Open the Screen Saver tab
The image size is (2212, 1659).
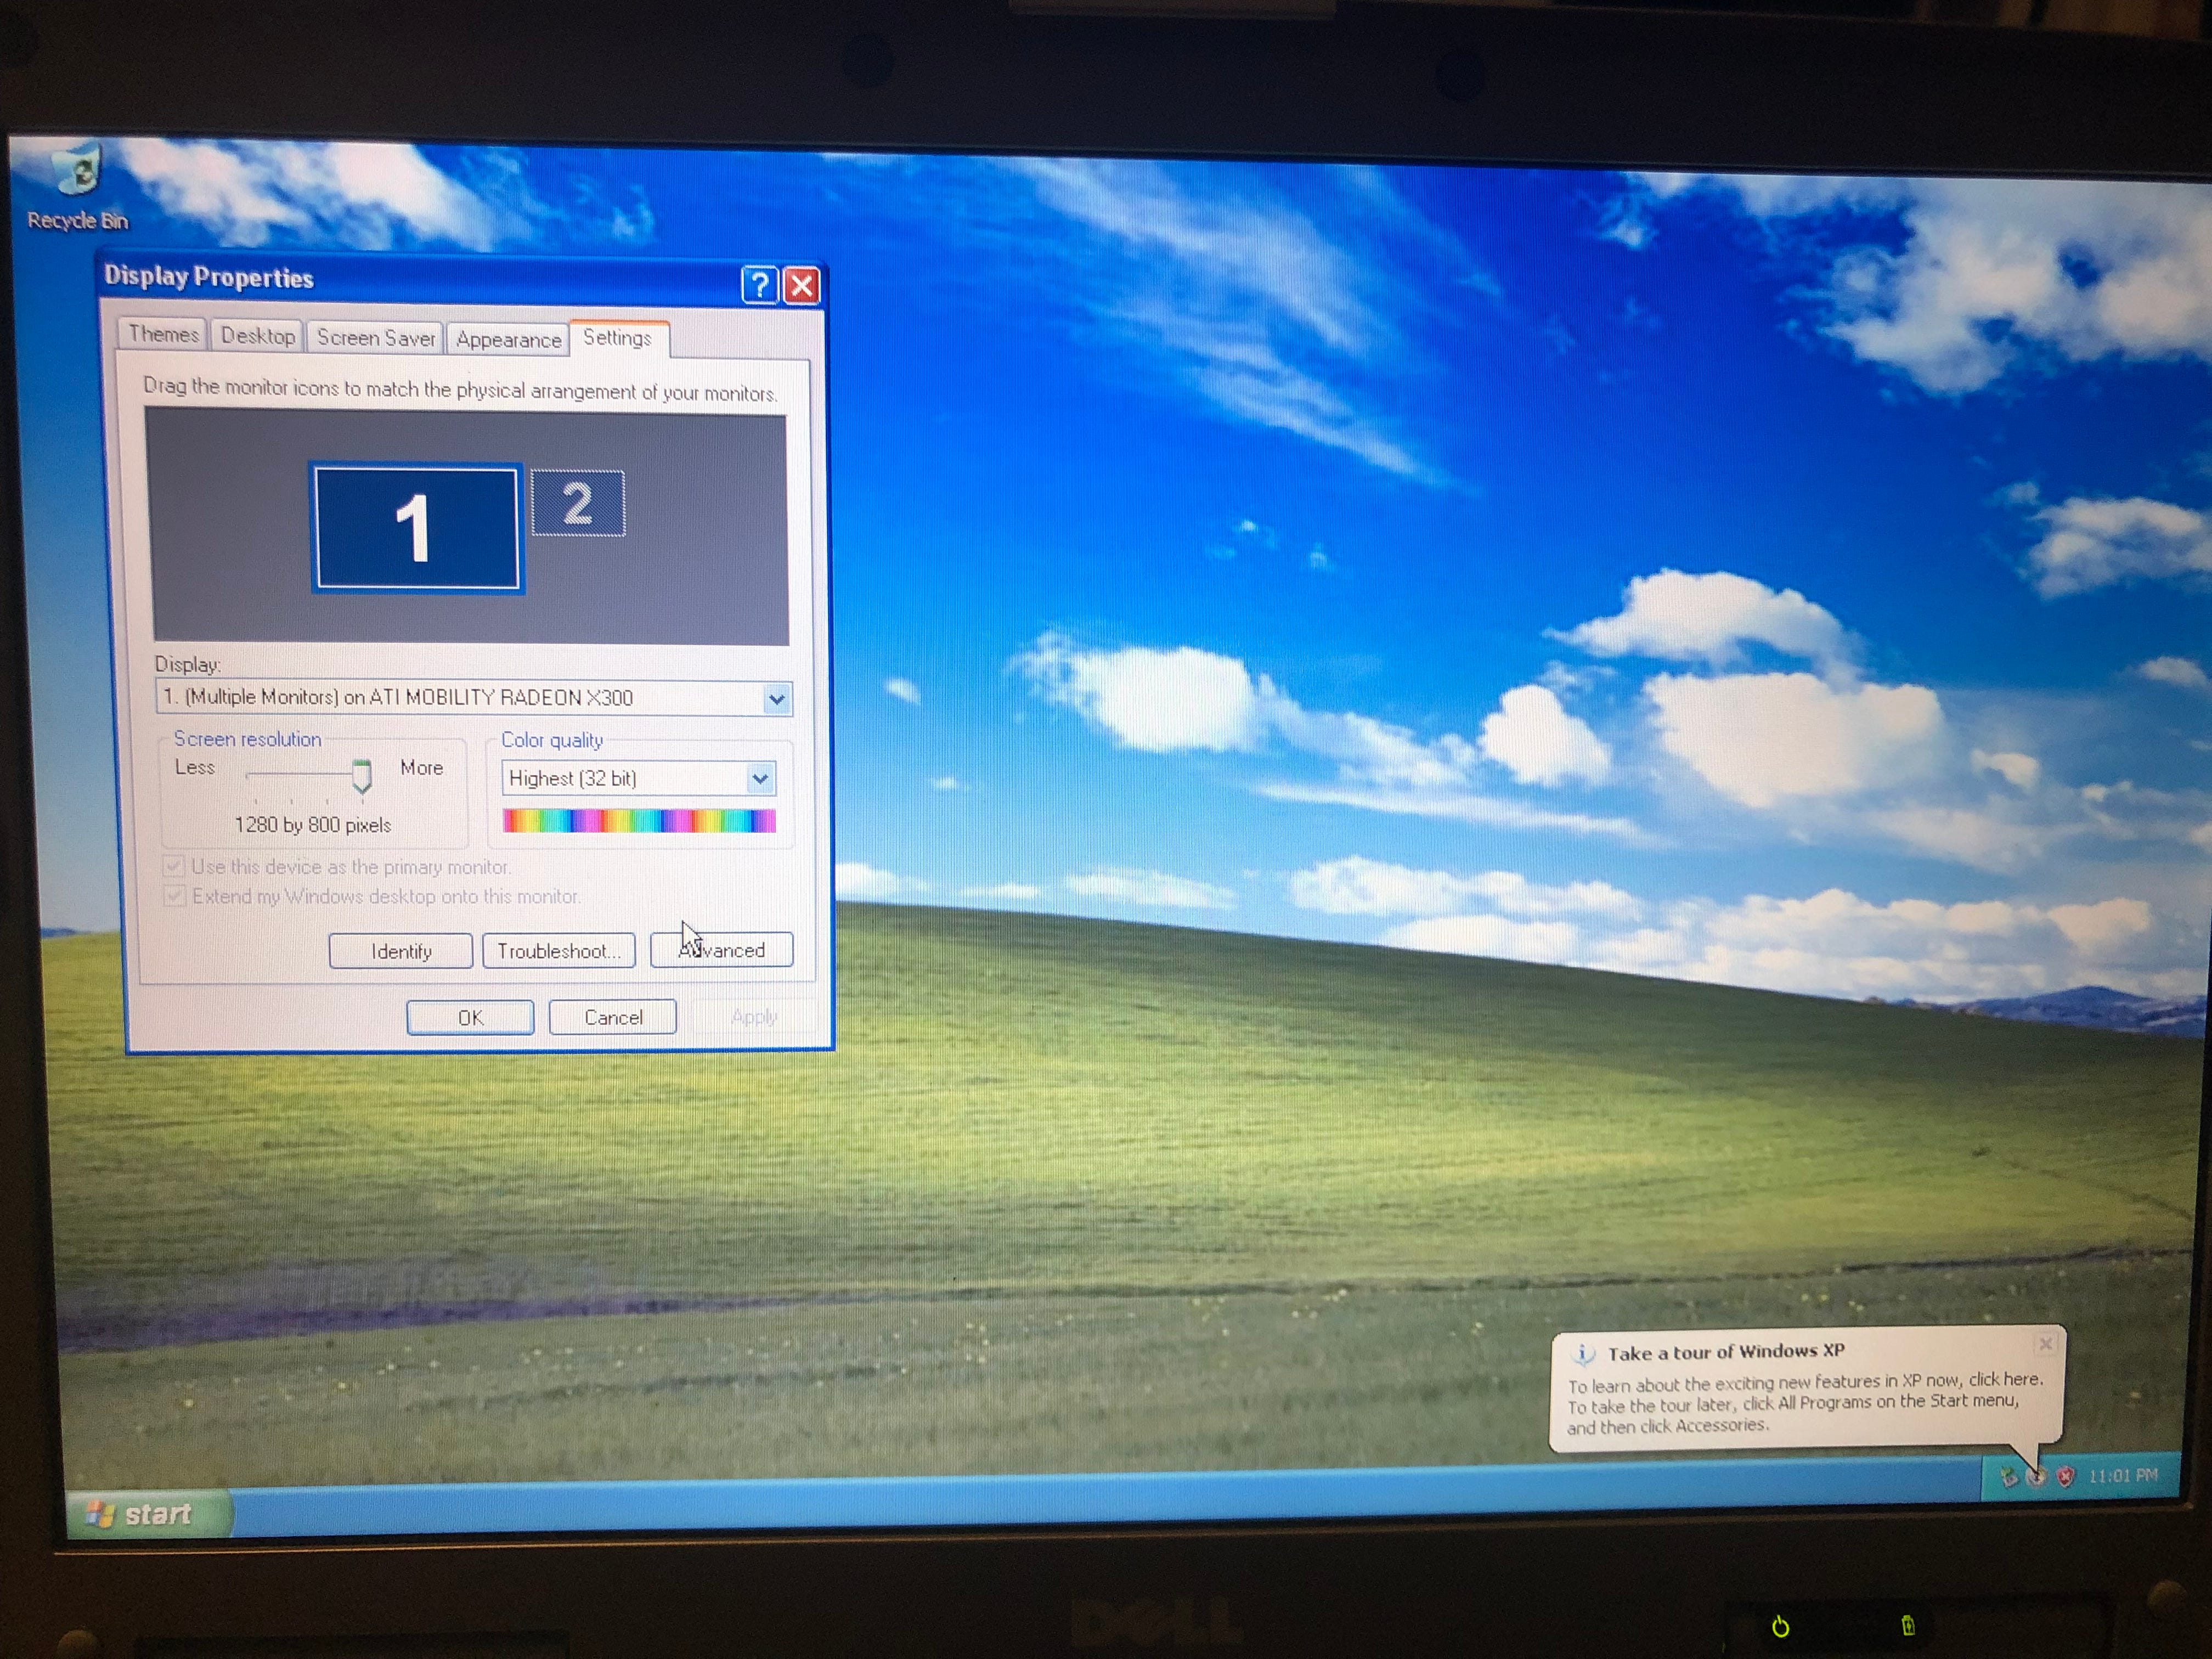[x=375, y=338]
